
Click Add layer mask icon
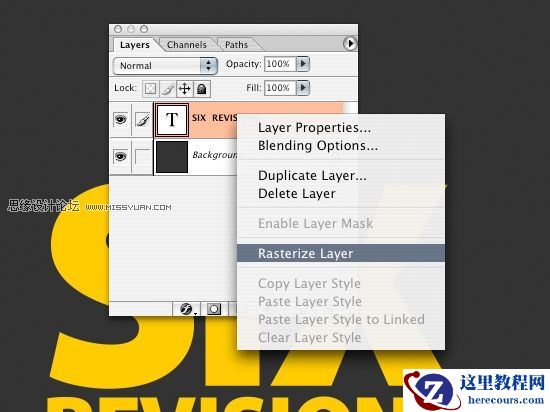point(214,309)
